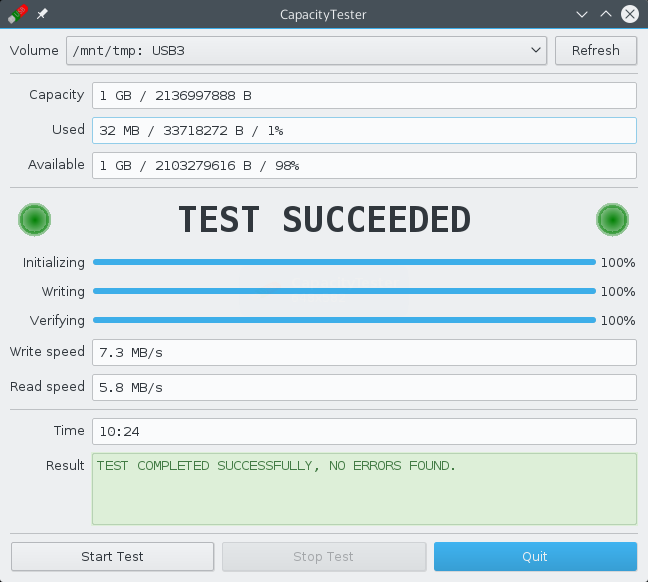
Task: Focus the Used space field
Action: pos(364,130)
